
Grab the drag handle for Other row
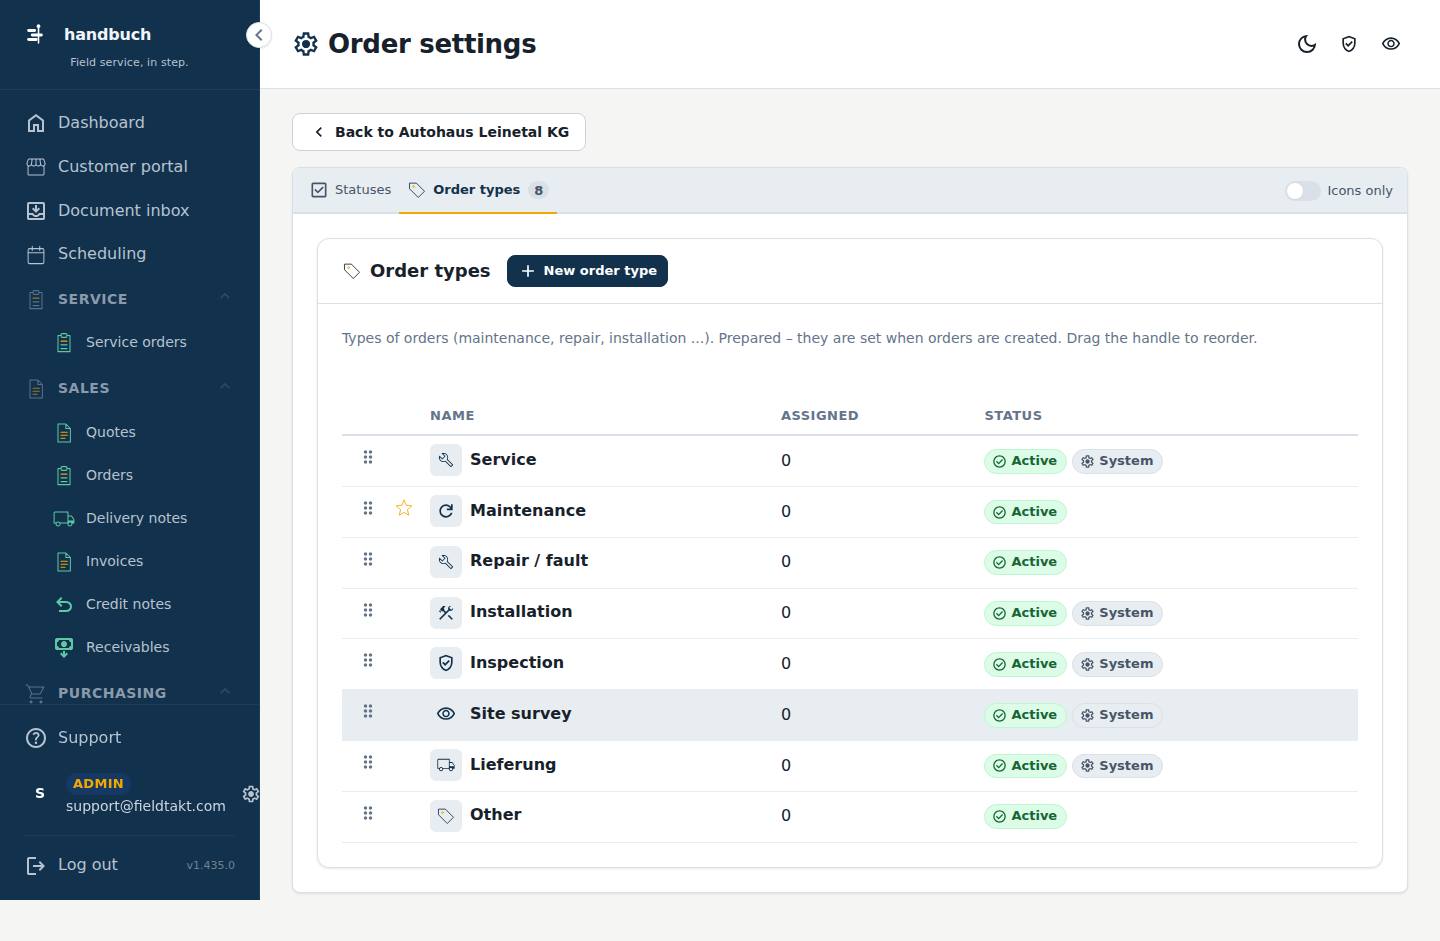point(368,814)
